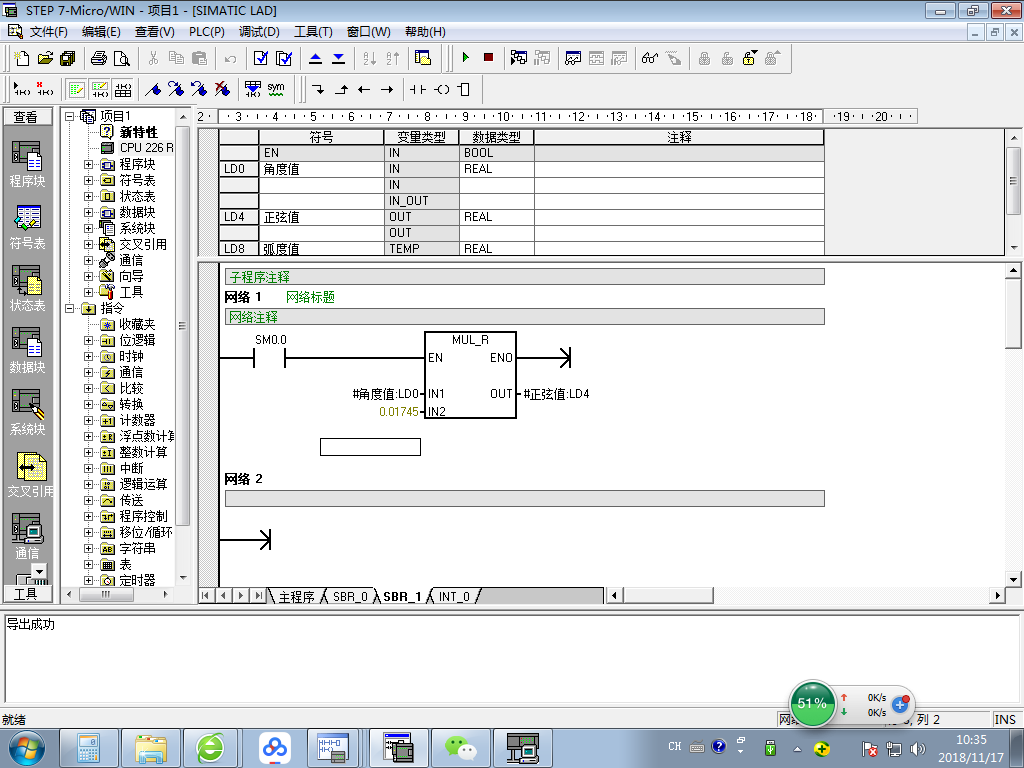Expand the 浮点数计算 instruction folder
Viewport: 1024px width, 768px height.
[89, 436]
